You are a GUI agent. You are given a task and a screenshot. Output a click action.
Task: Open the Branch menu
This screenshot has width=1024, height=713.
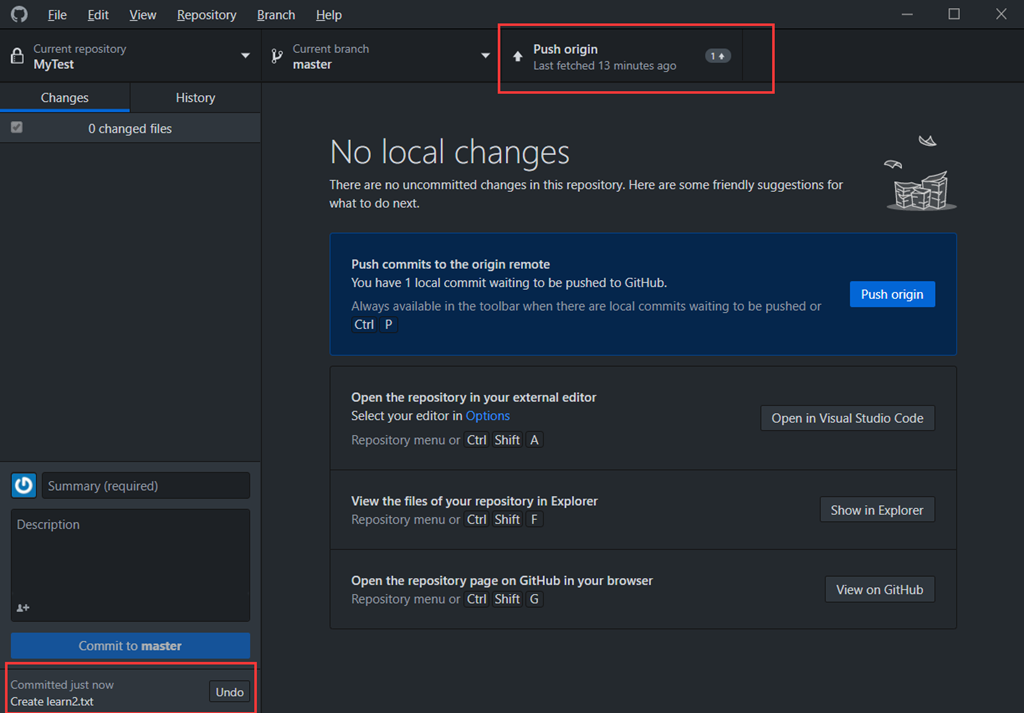point(276,15)
